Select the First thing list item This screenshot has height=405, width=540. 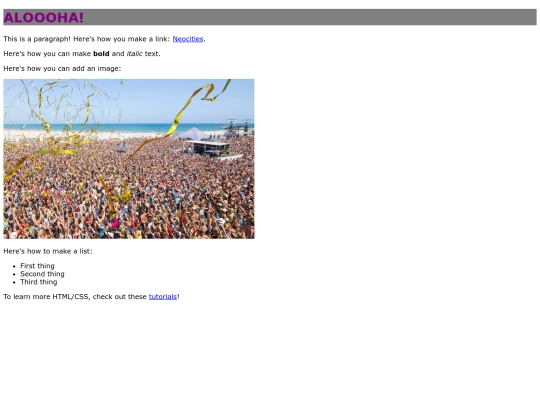click(x=37, y=266)
